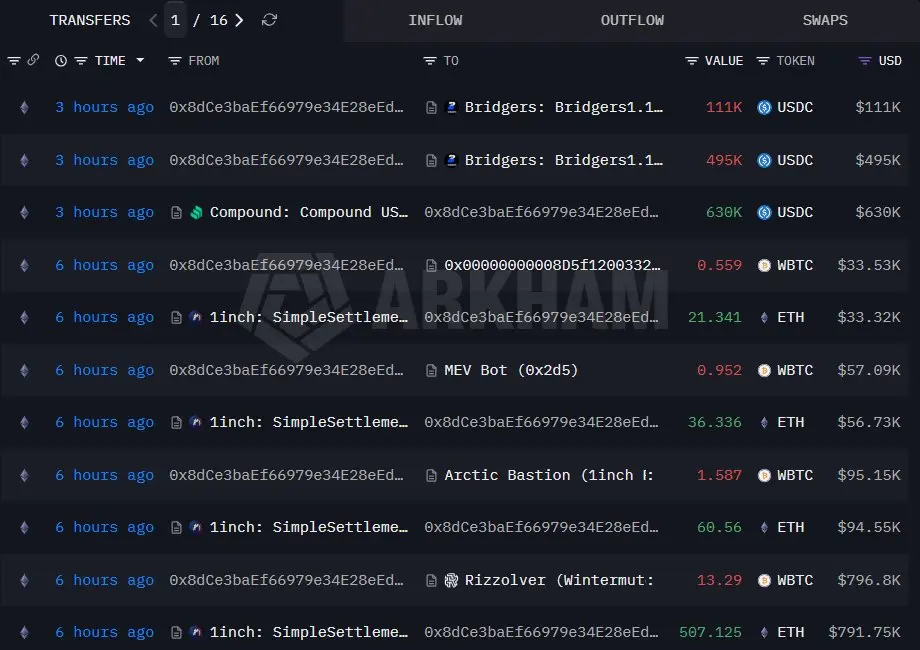Open 1inch sender in 60.56 ETH row
Image resolution: width=920 pixels, height=650 pixels.
(x=309, y=527)
